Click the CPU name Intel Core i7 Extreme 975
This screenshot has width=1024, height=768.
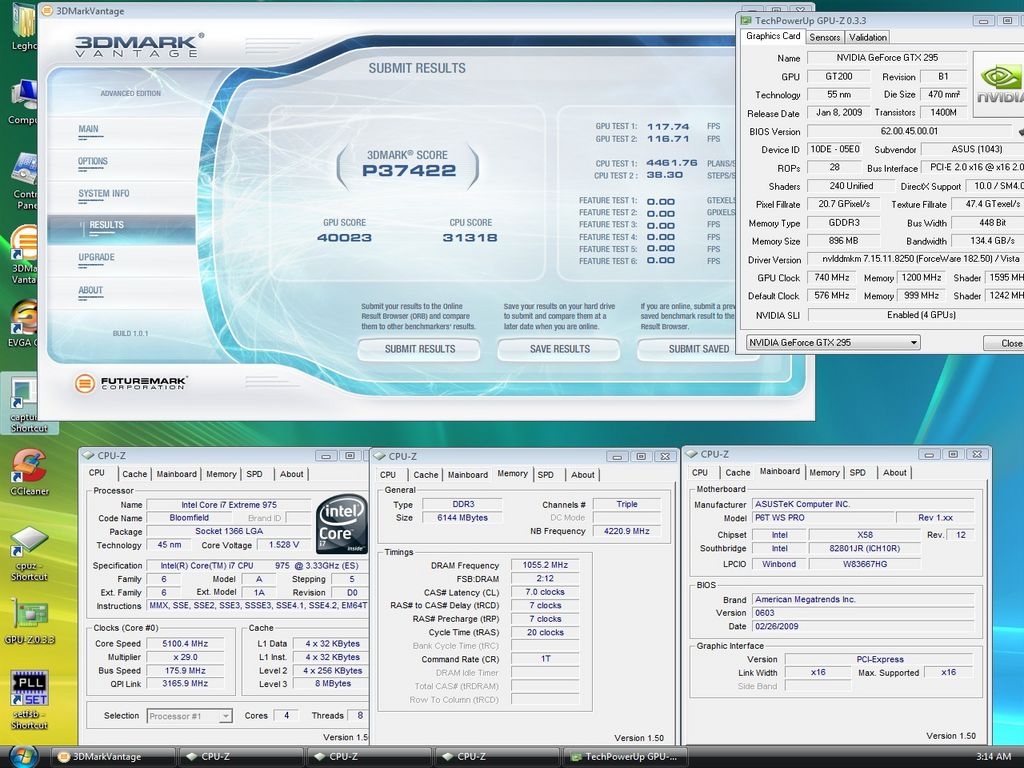(229, 505)
